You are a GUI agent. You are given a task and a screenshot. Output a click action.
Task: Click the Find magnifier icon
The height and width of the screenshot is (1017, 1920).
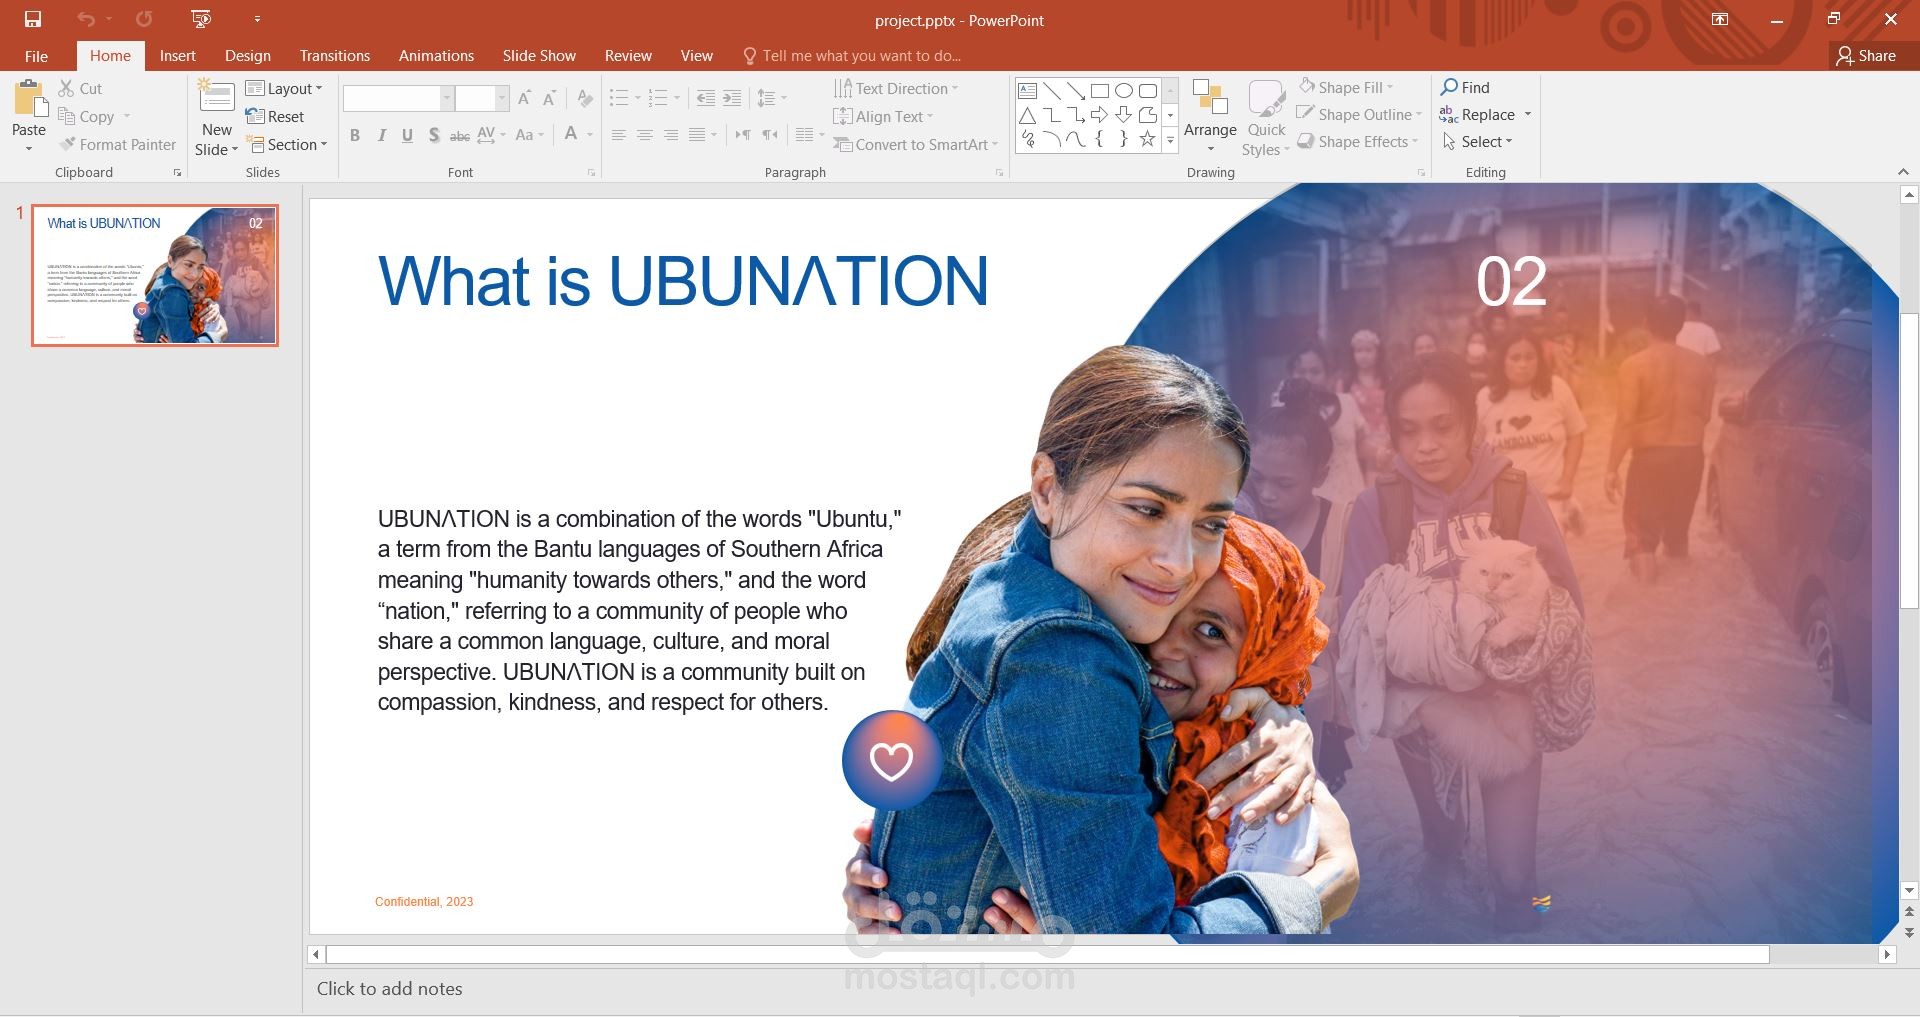click(1449, 87)
